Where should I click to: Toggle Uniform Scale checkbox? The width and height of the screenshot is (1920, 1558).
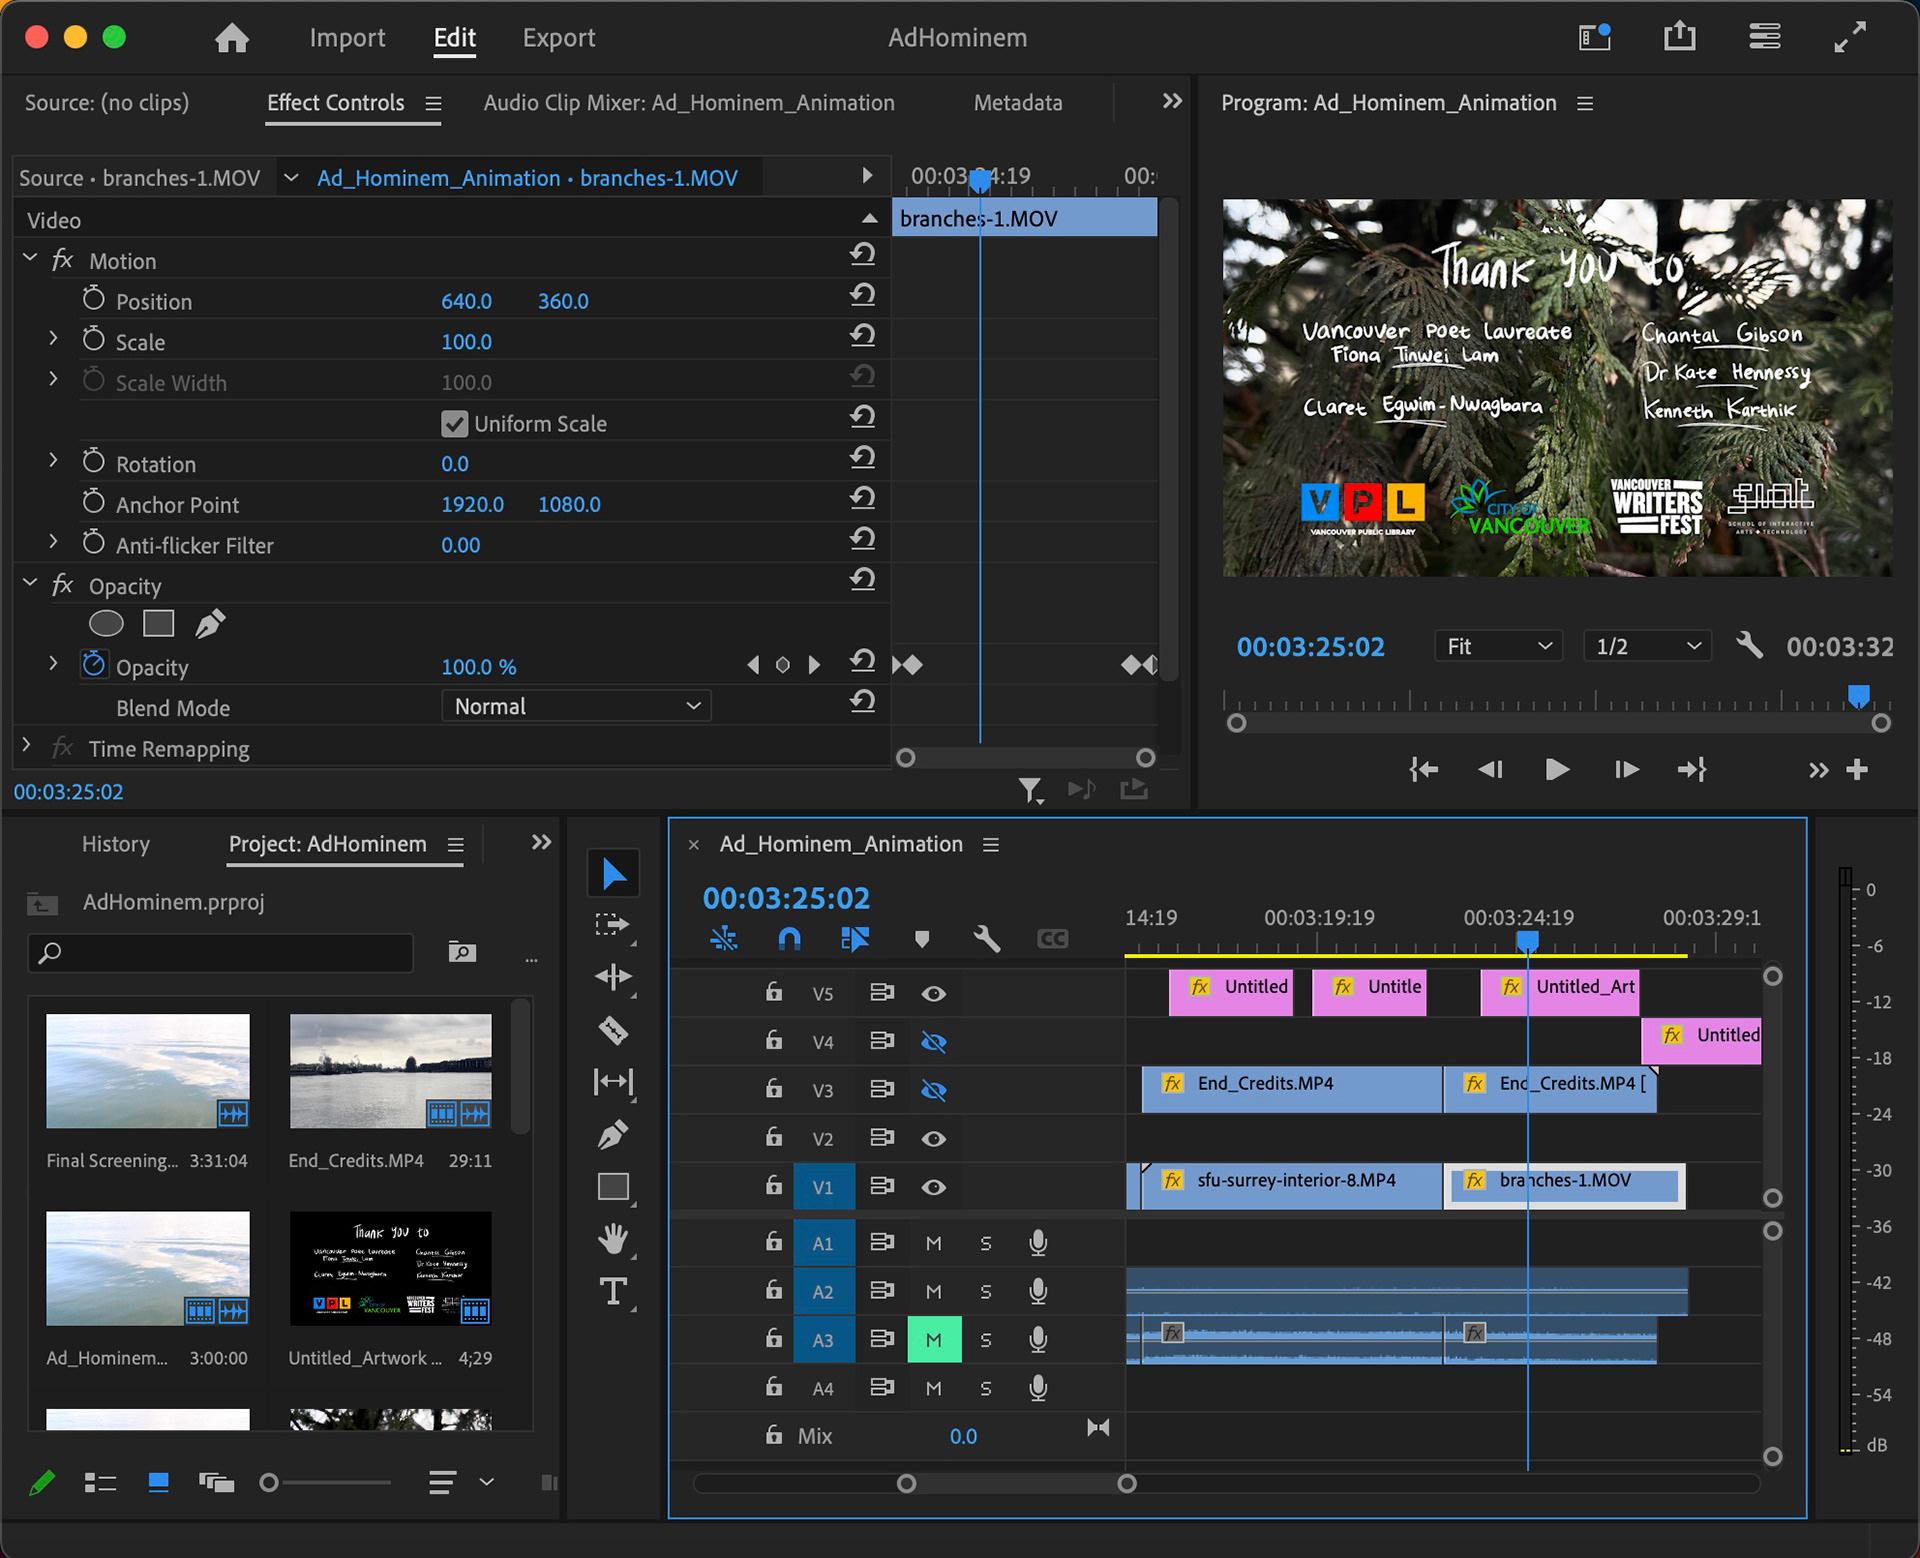[x=454, y=424]
